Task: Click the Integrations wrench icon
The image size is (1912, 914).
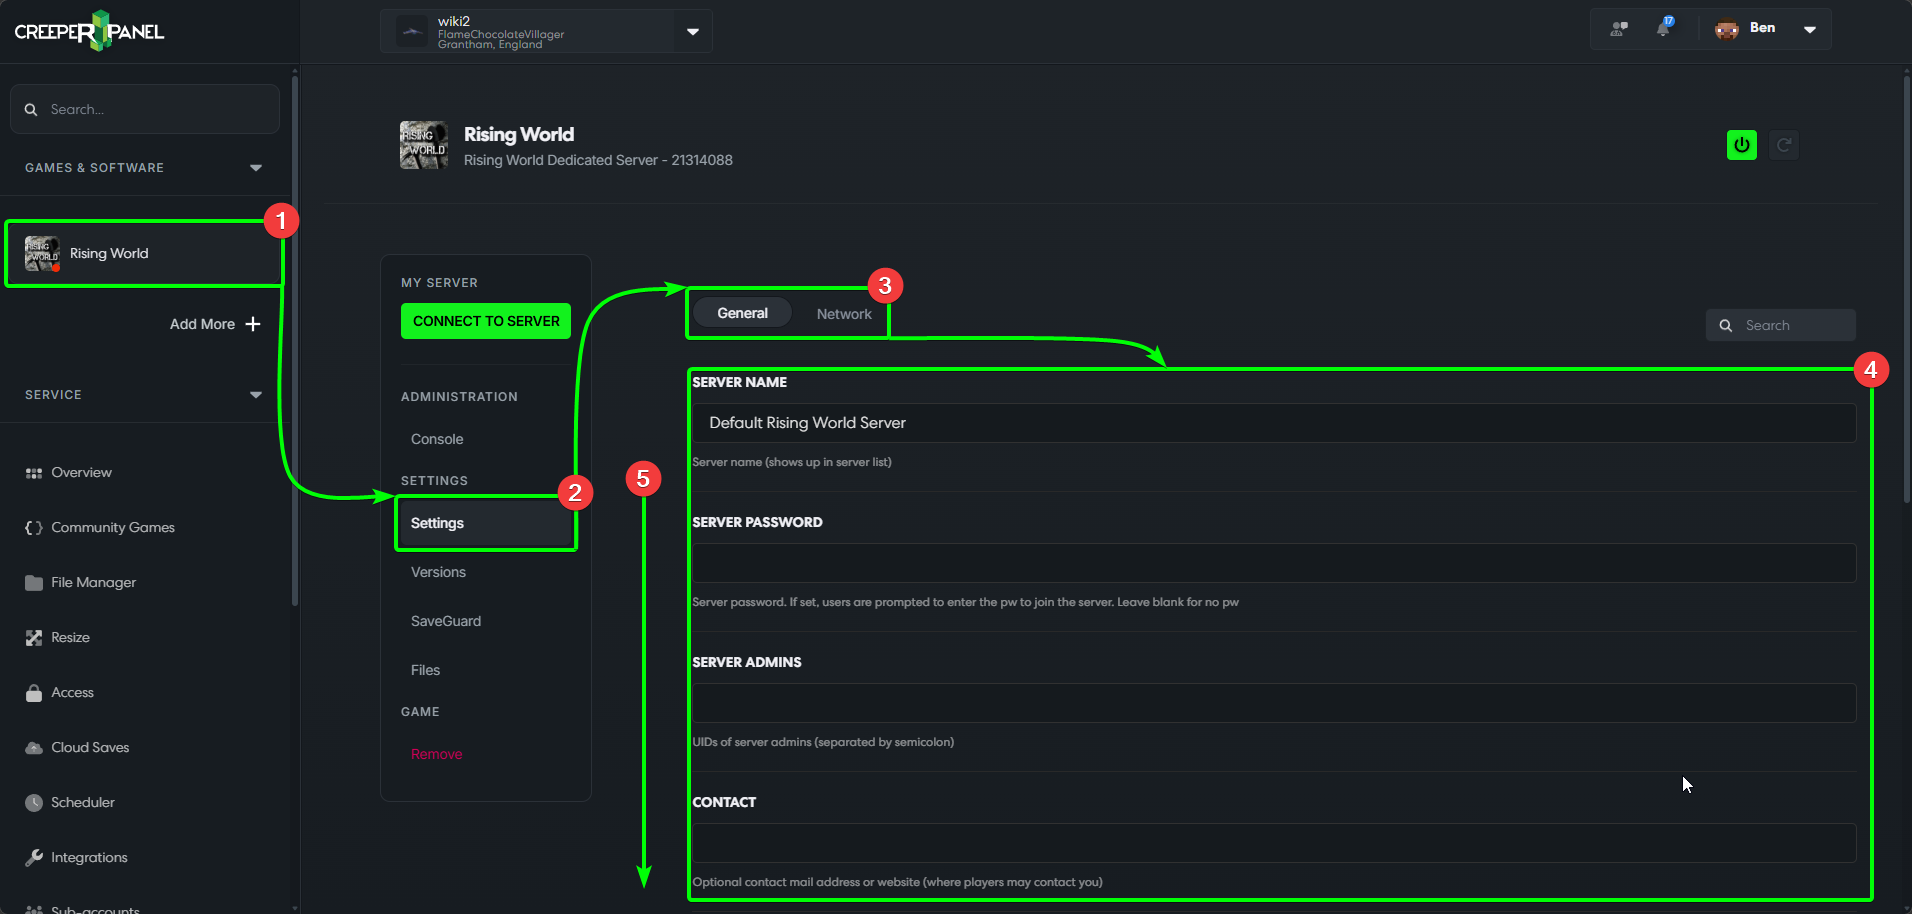Action: [x=34, y=858]
